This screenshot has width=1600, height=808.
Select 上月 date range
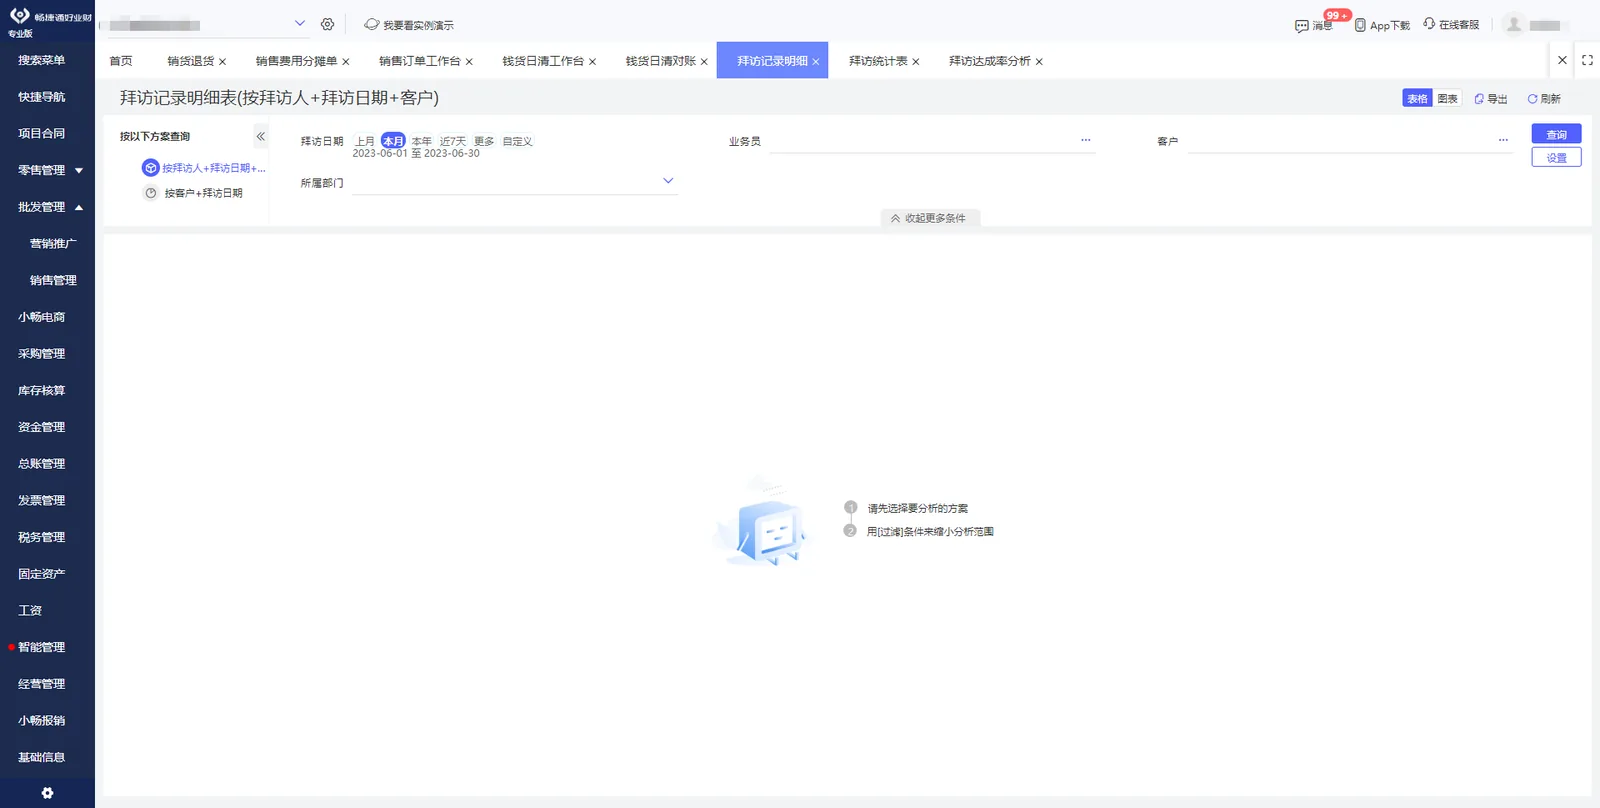coord(365,141)
